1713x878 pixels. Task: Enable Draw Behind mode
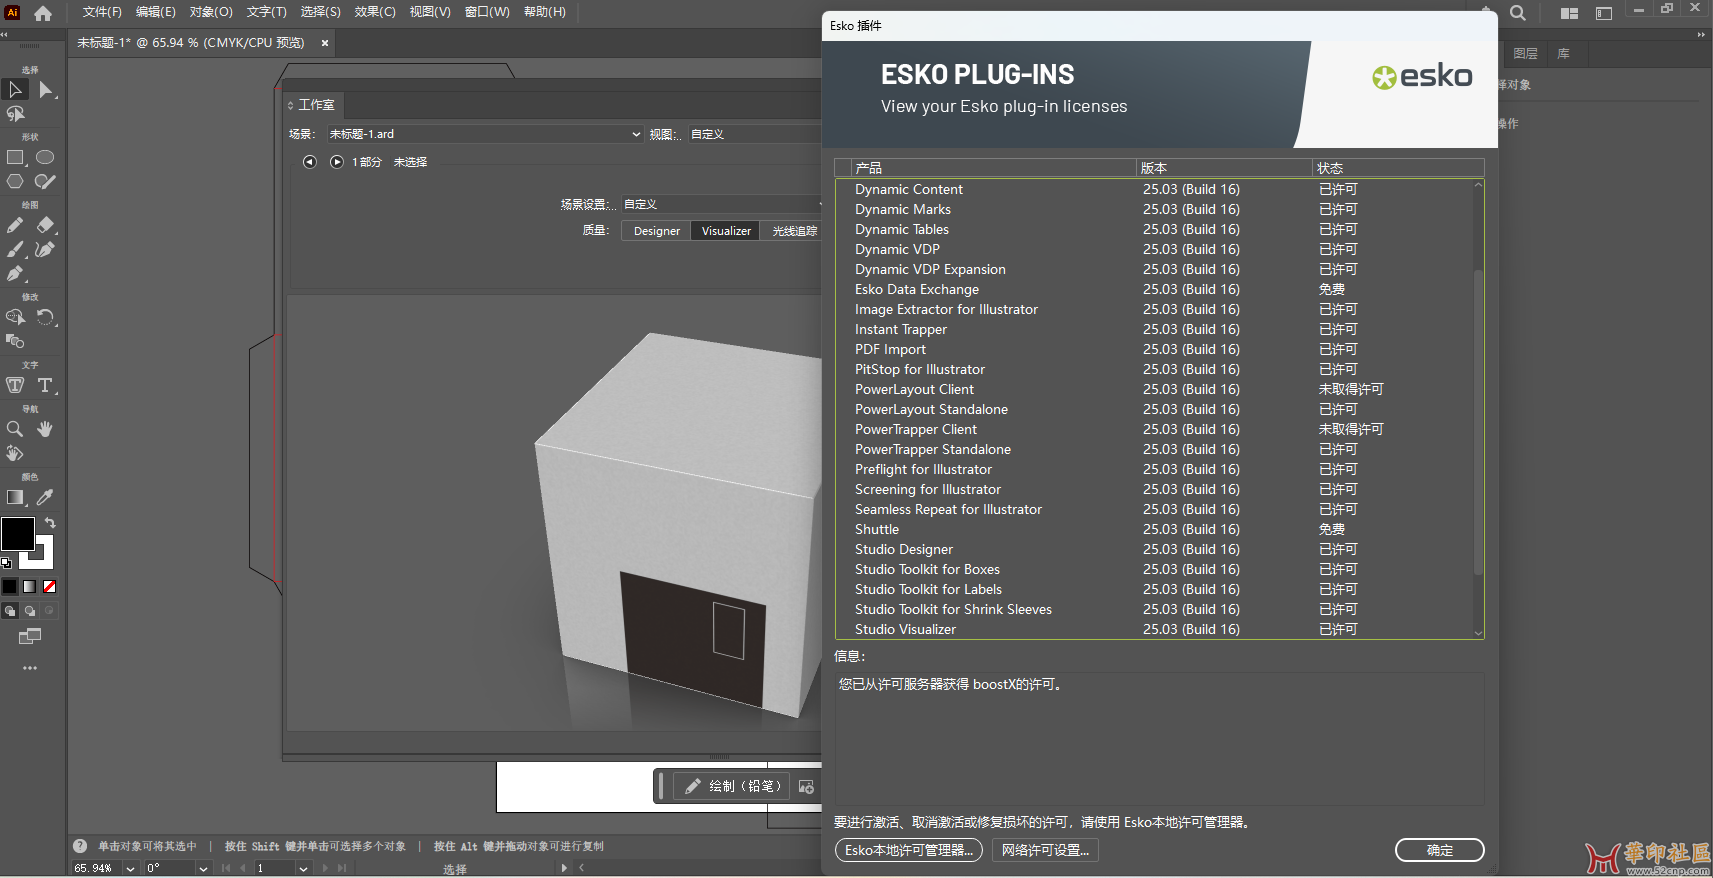[30, 611]
